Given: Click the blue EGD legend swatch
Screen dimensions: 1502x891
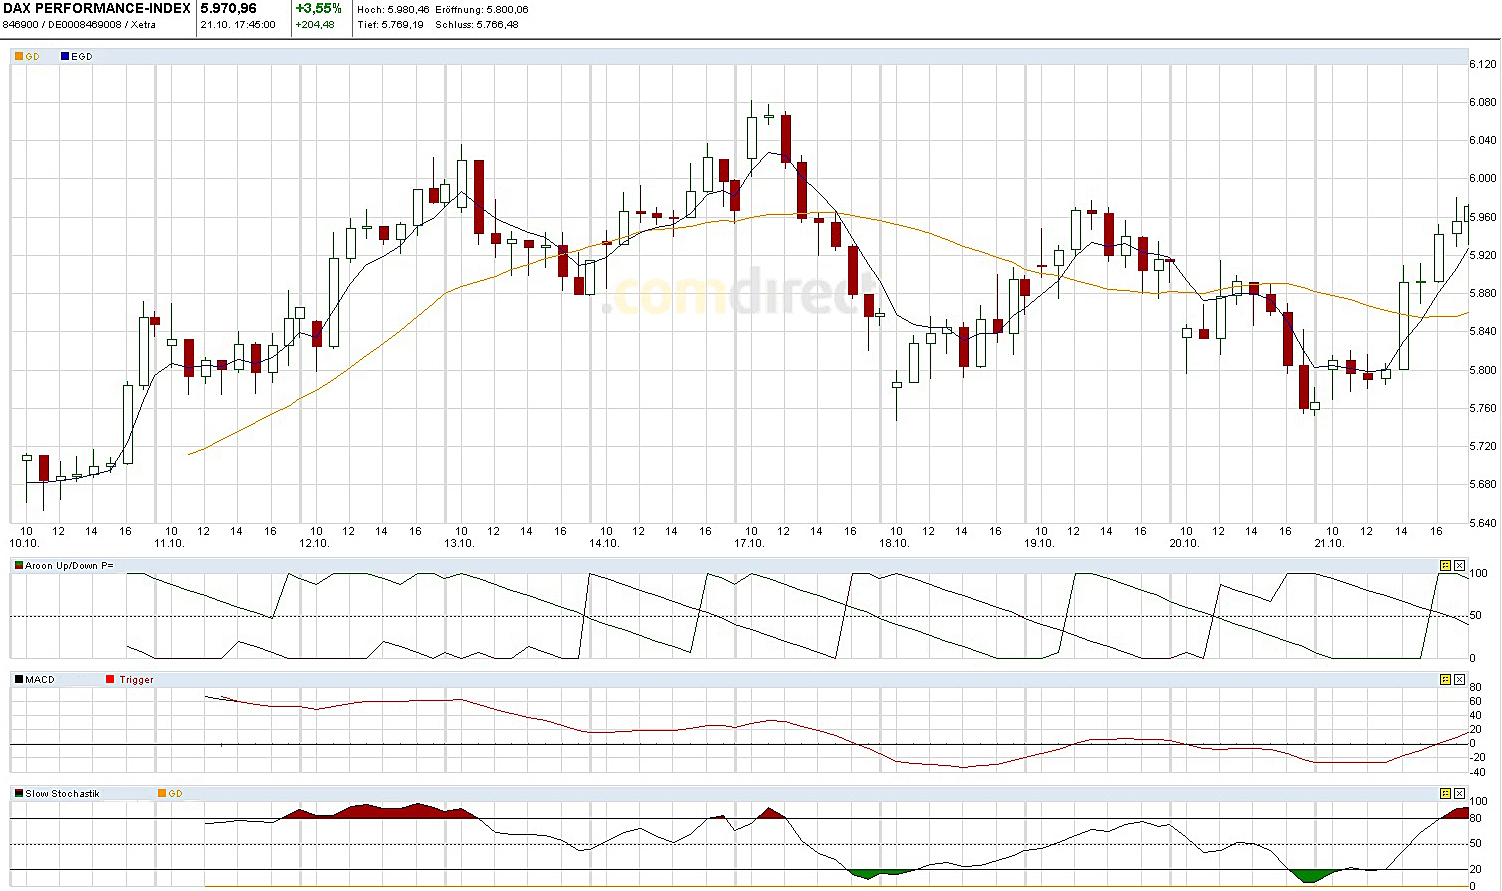Looking at the screenshot, I should 65,57.
